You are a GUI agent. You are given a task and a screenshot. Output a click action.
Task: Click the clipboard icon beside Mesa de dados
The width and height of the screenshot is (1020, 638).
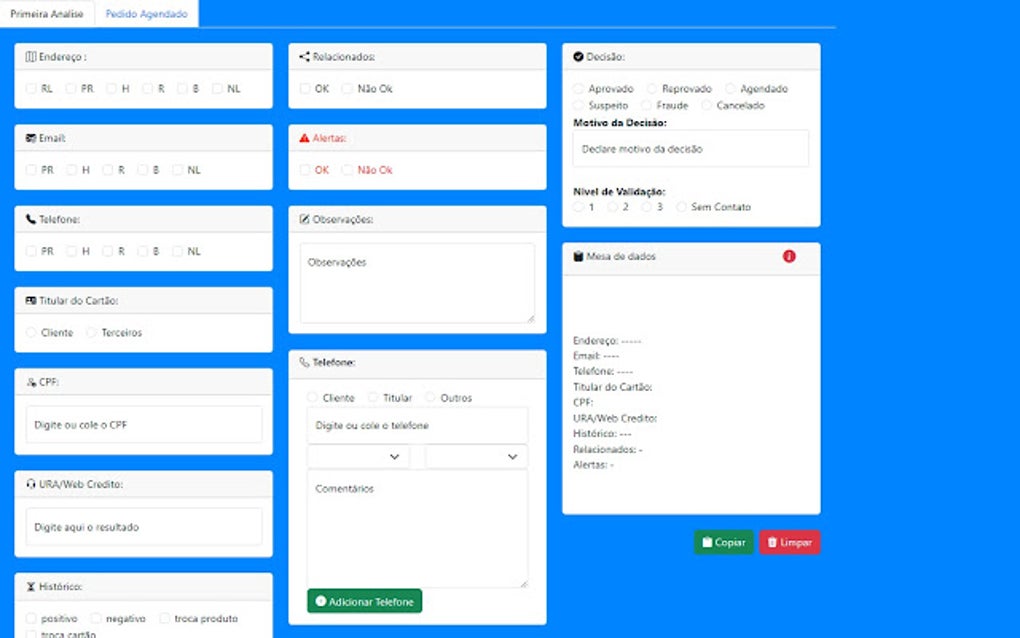tap(578, 256)
